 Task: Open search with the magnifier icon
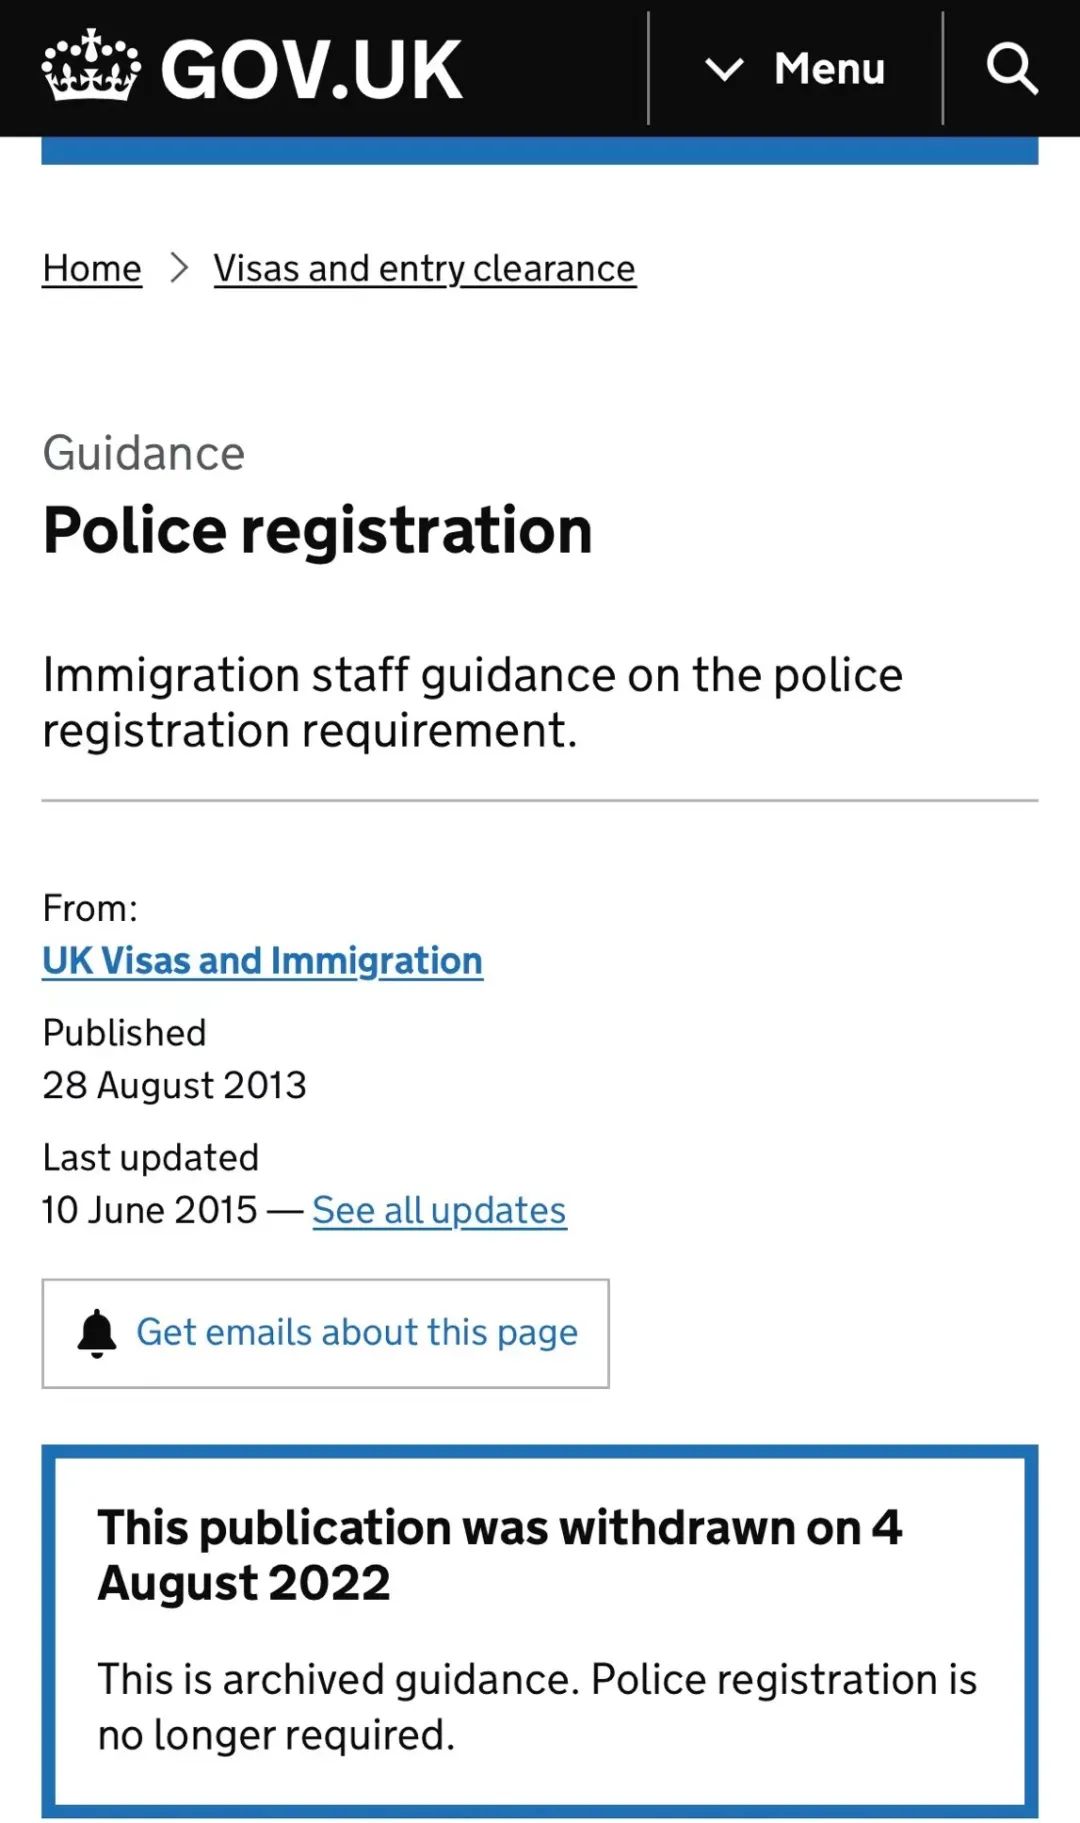coord(1011,69)
